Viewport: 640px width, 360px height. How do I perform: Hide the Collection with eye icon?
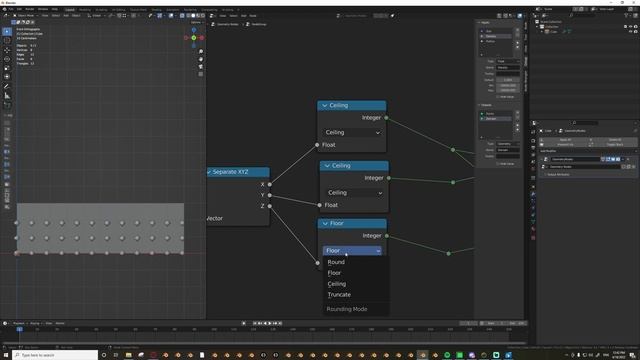[631, 27]
